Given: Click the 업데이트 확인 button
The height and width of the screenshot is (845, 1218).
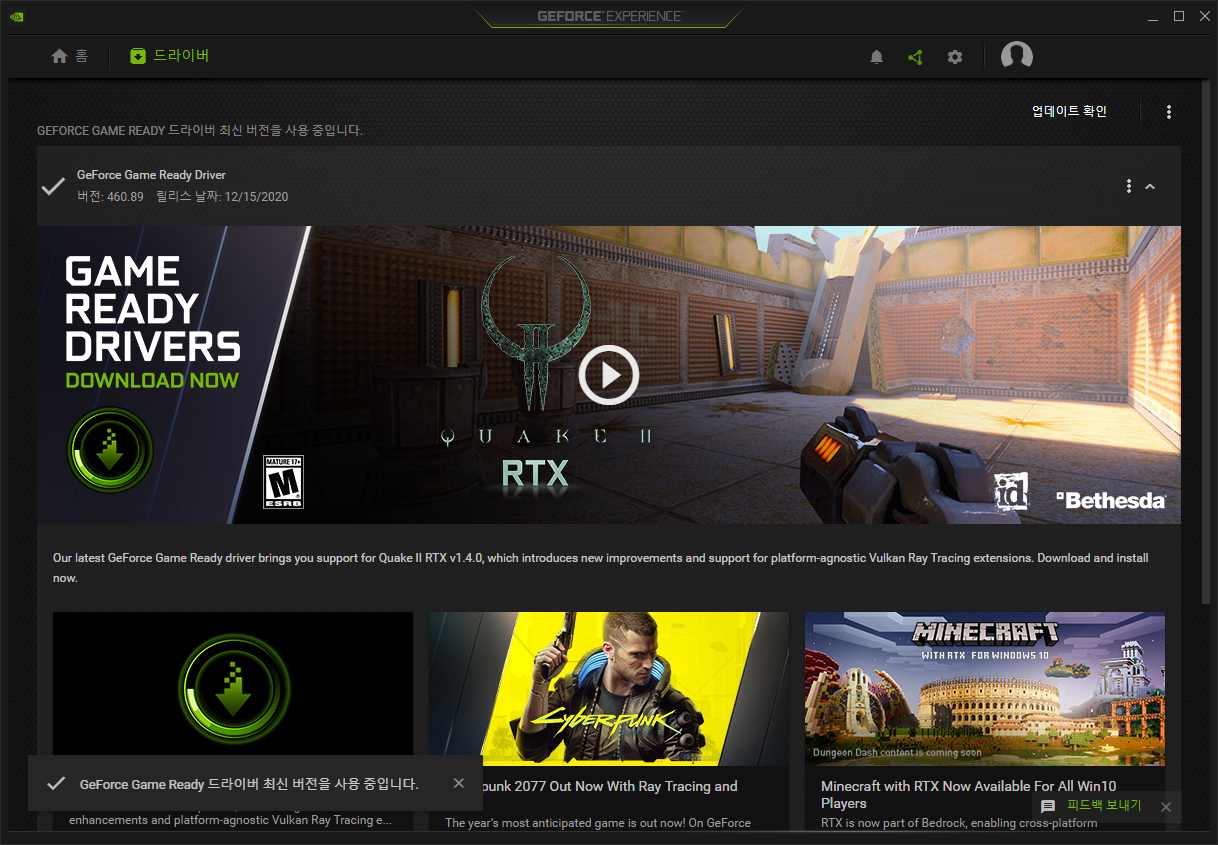Looking at the screenshot, I should click(1069, 111).
